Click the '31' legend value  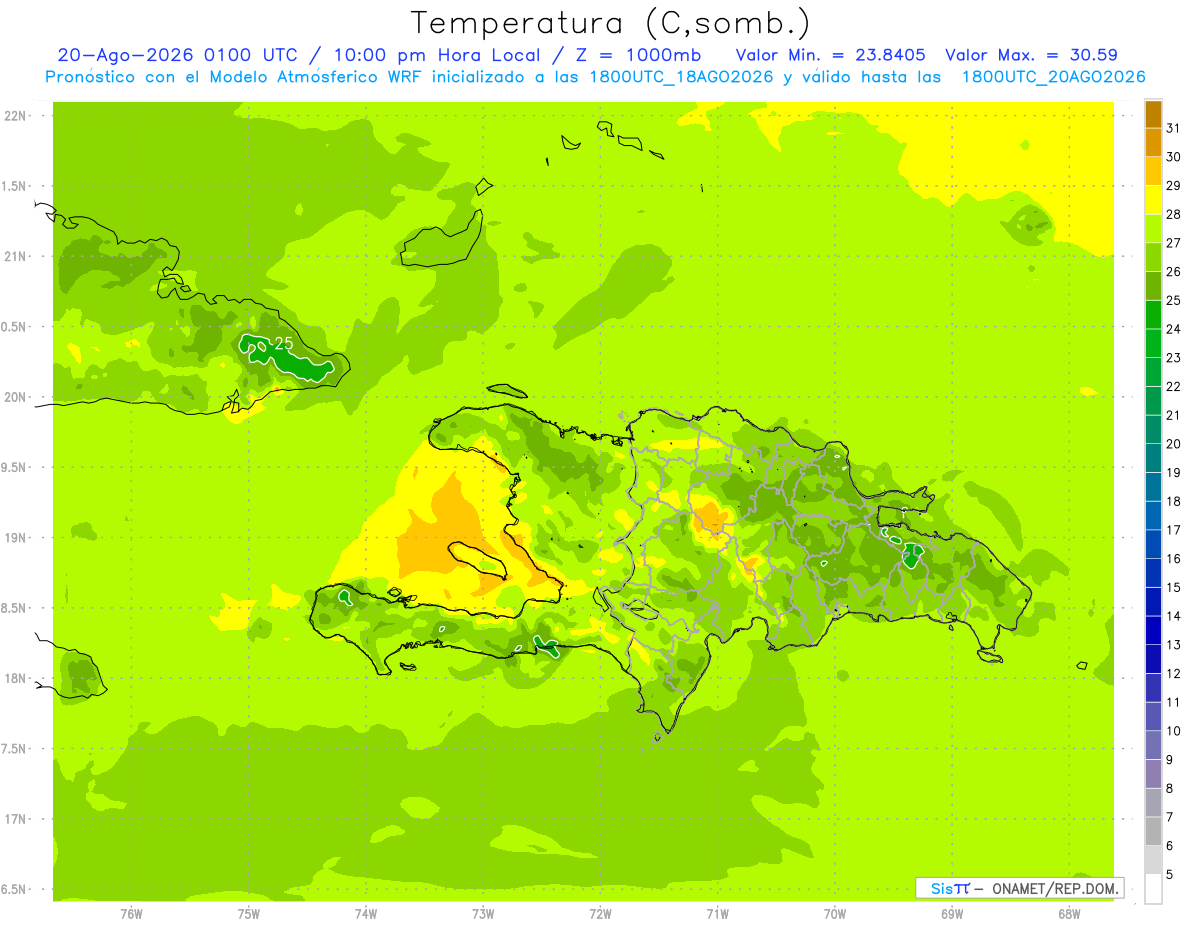[1174, 128]
